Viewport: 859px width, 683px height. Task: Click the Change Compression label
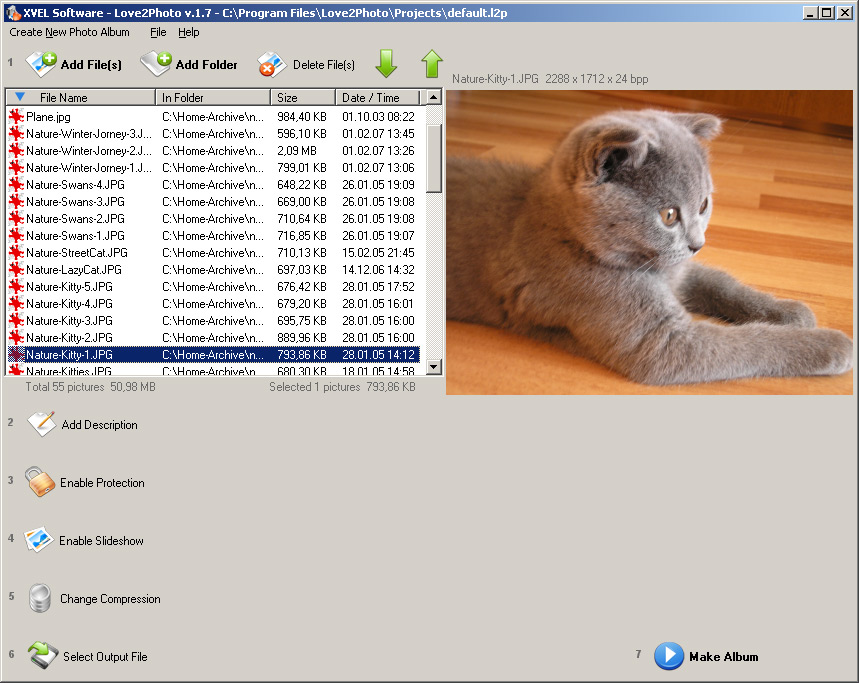110,599
